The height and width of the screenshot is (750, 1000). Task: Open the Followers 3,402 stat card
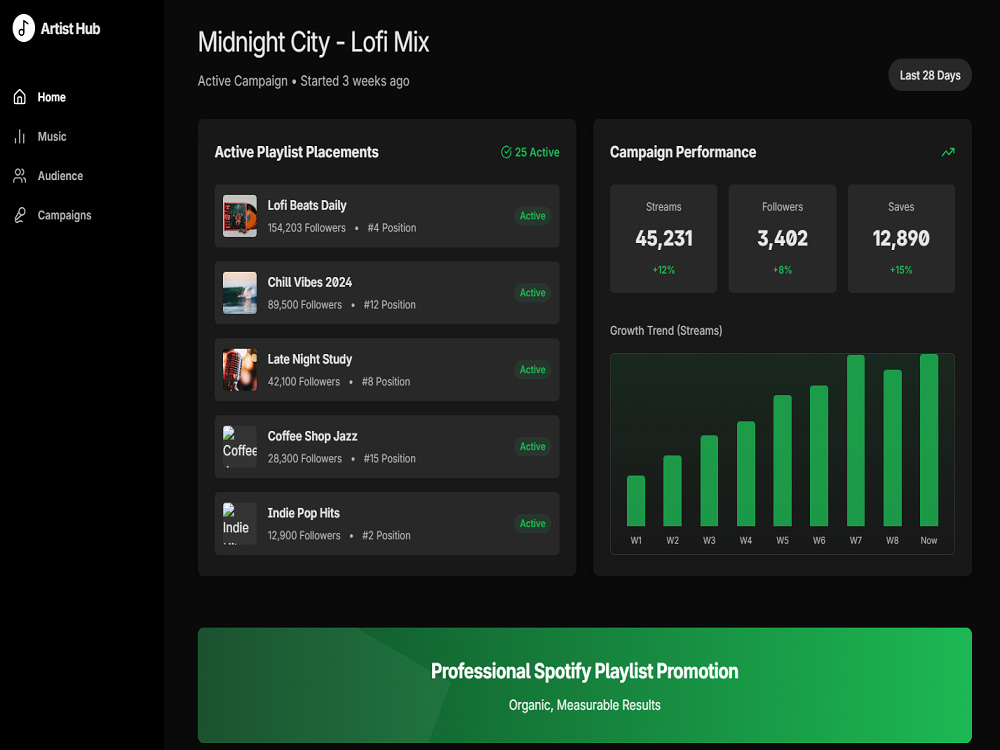783,239
